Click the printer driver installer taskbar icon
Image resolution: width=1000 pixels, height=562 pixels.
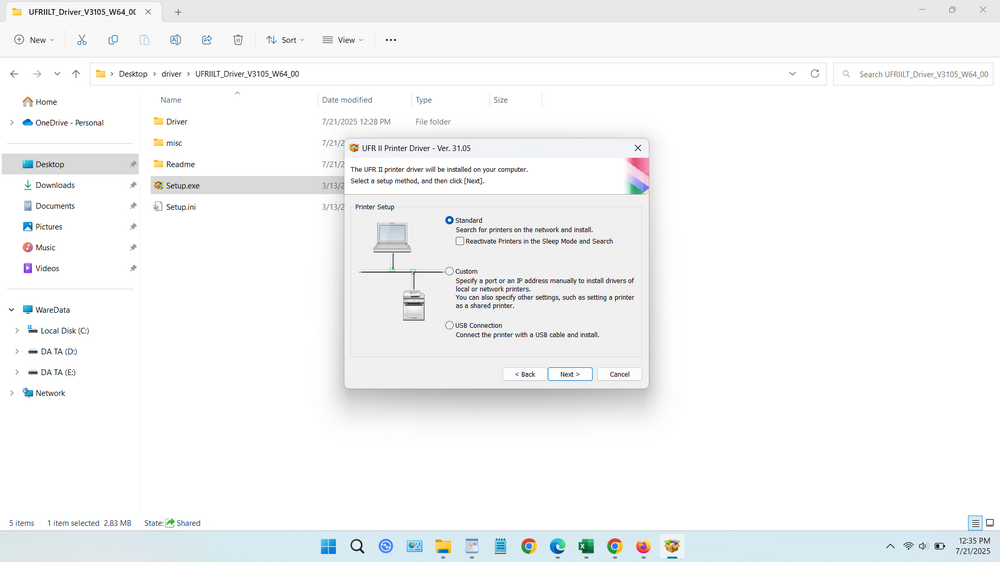point(672,546)
